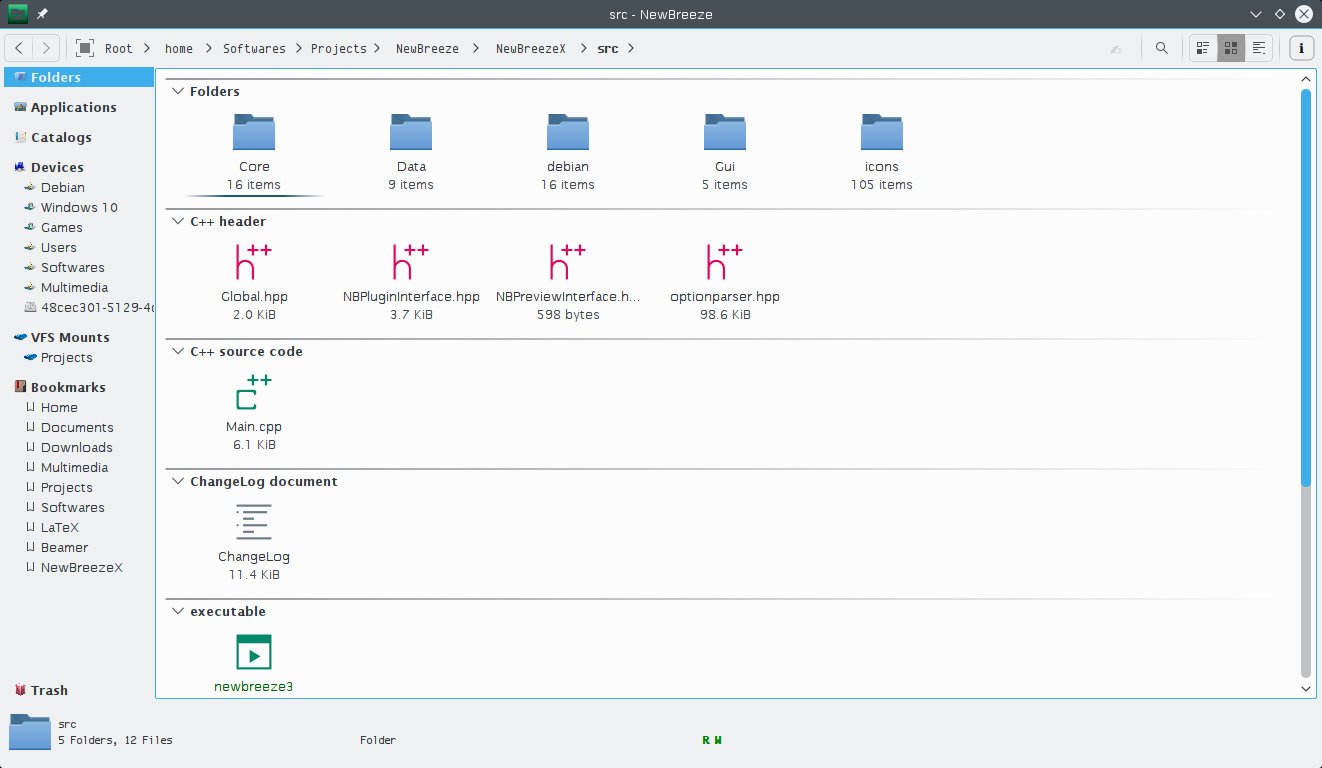Click the edit address pencil icon
The width and height of the screenshot is (1322, 768).
coord(1115,48)
